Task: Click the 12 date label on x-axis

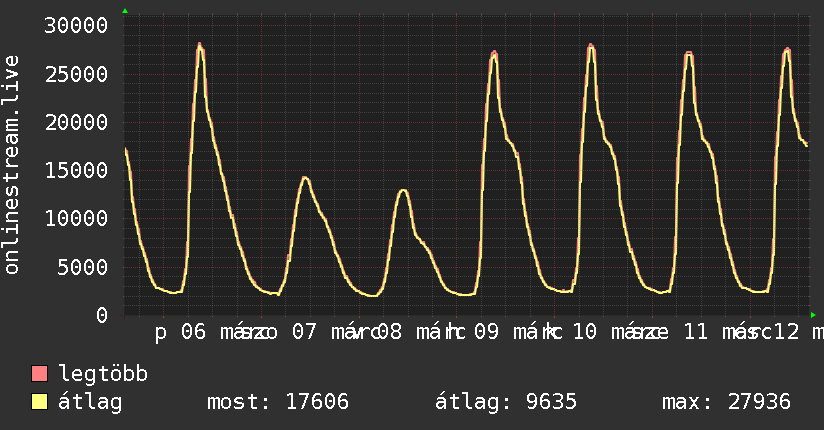Action: [x=787, y=332]
